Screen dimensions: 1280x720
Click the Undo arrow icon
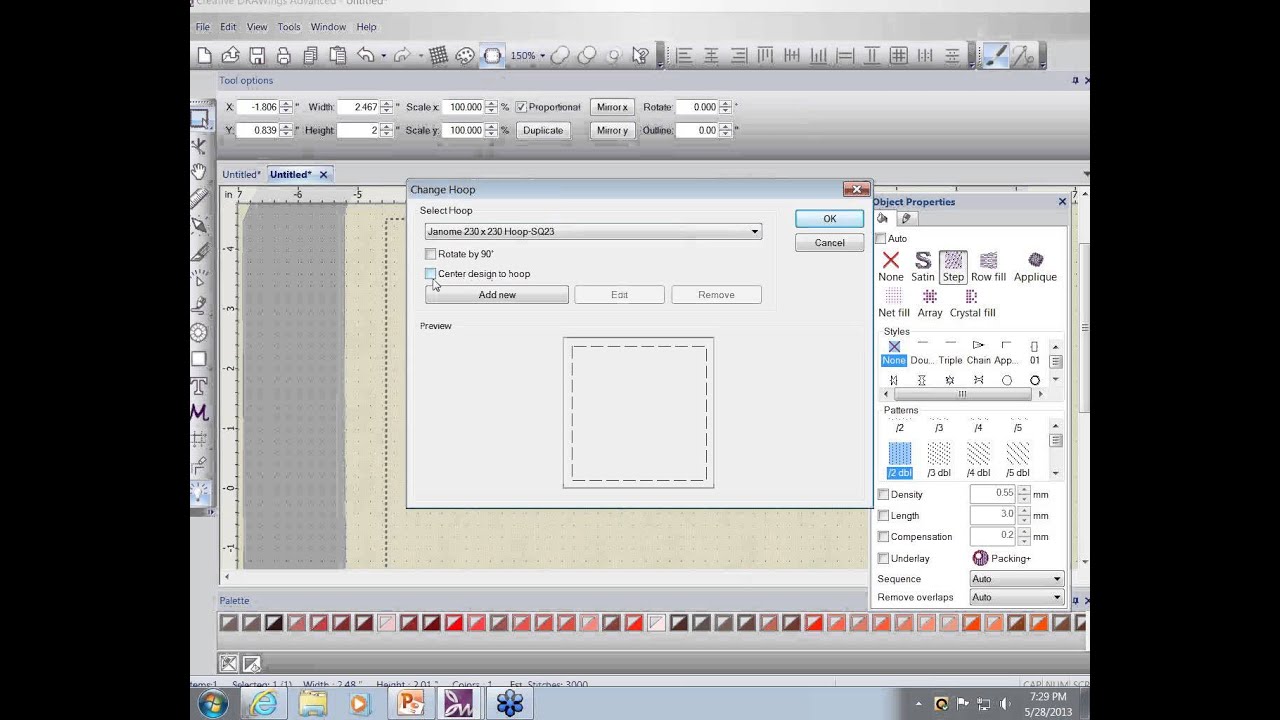pos(366,56)
